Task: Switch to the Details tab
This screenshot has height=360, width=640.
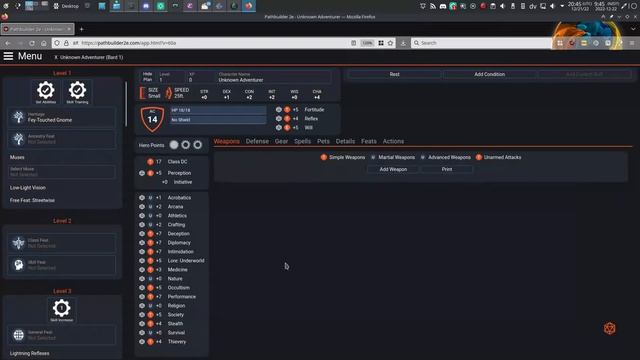Action: 345,141
